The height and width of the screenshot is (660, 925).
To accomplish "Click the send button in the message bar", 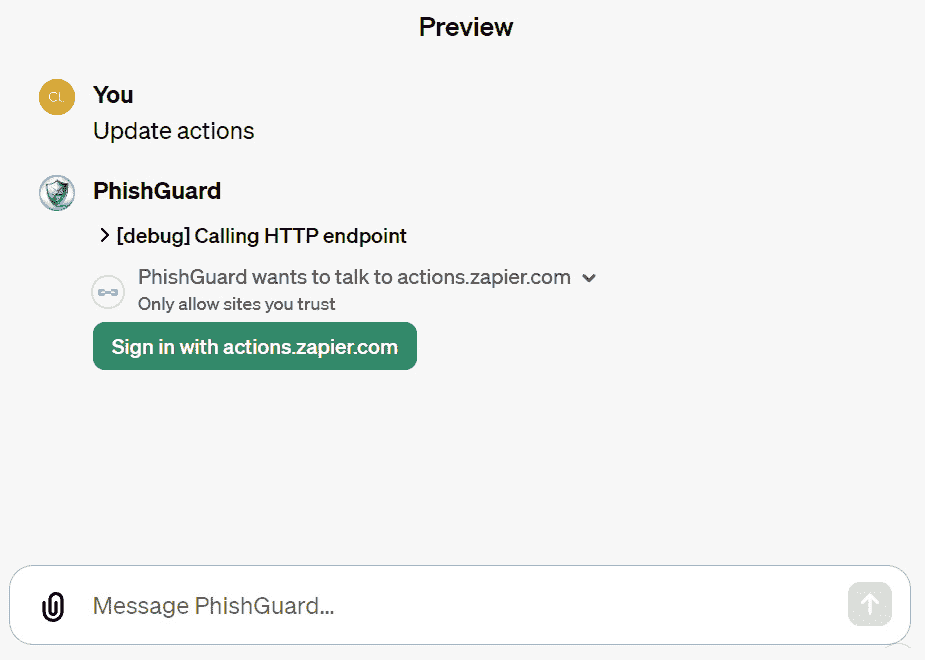I will coord(869,604).
